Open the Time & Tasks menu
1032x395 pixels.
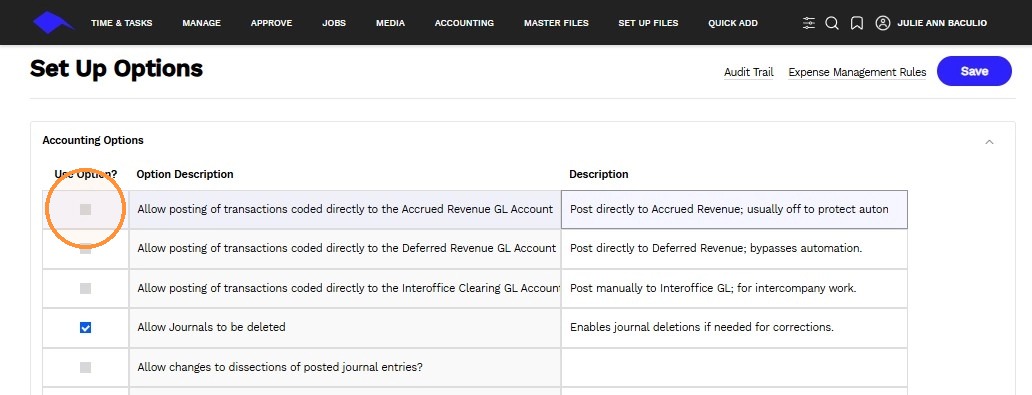click(122, 23)
